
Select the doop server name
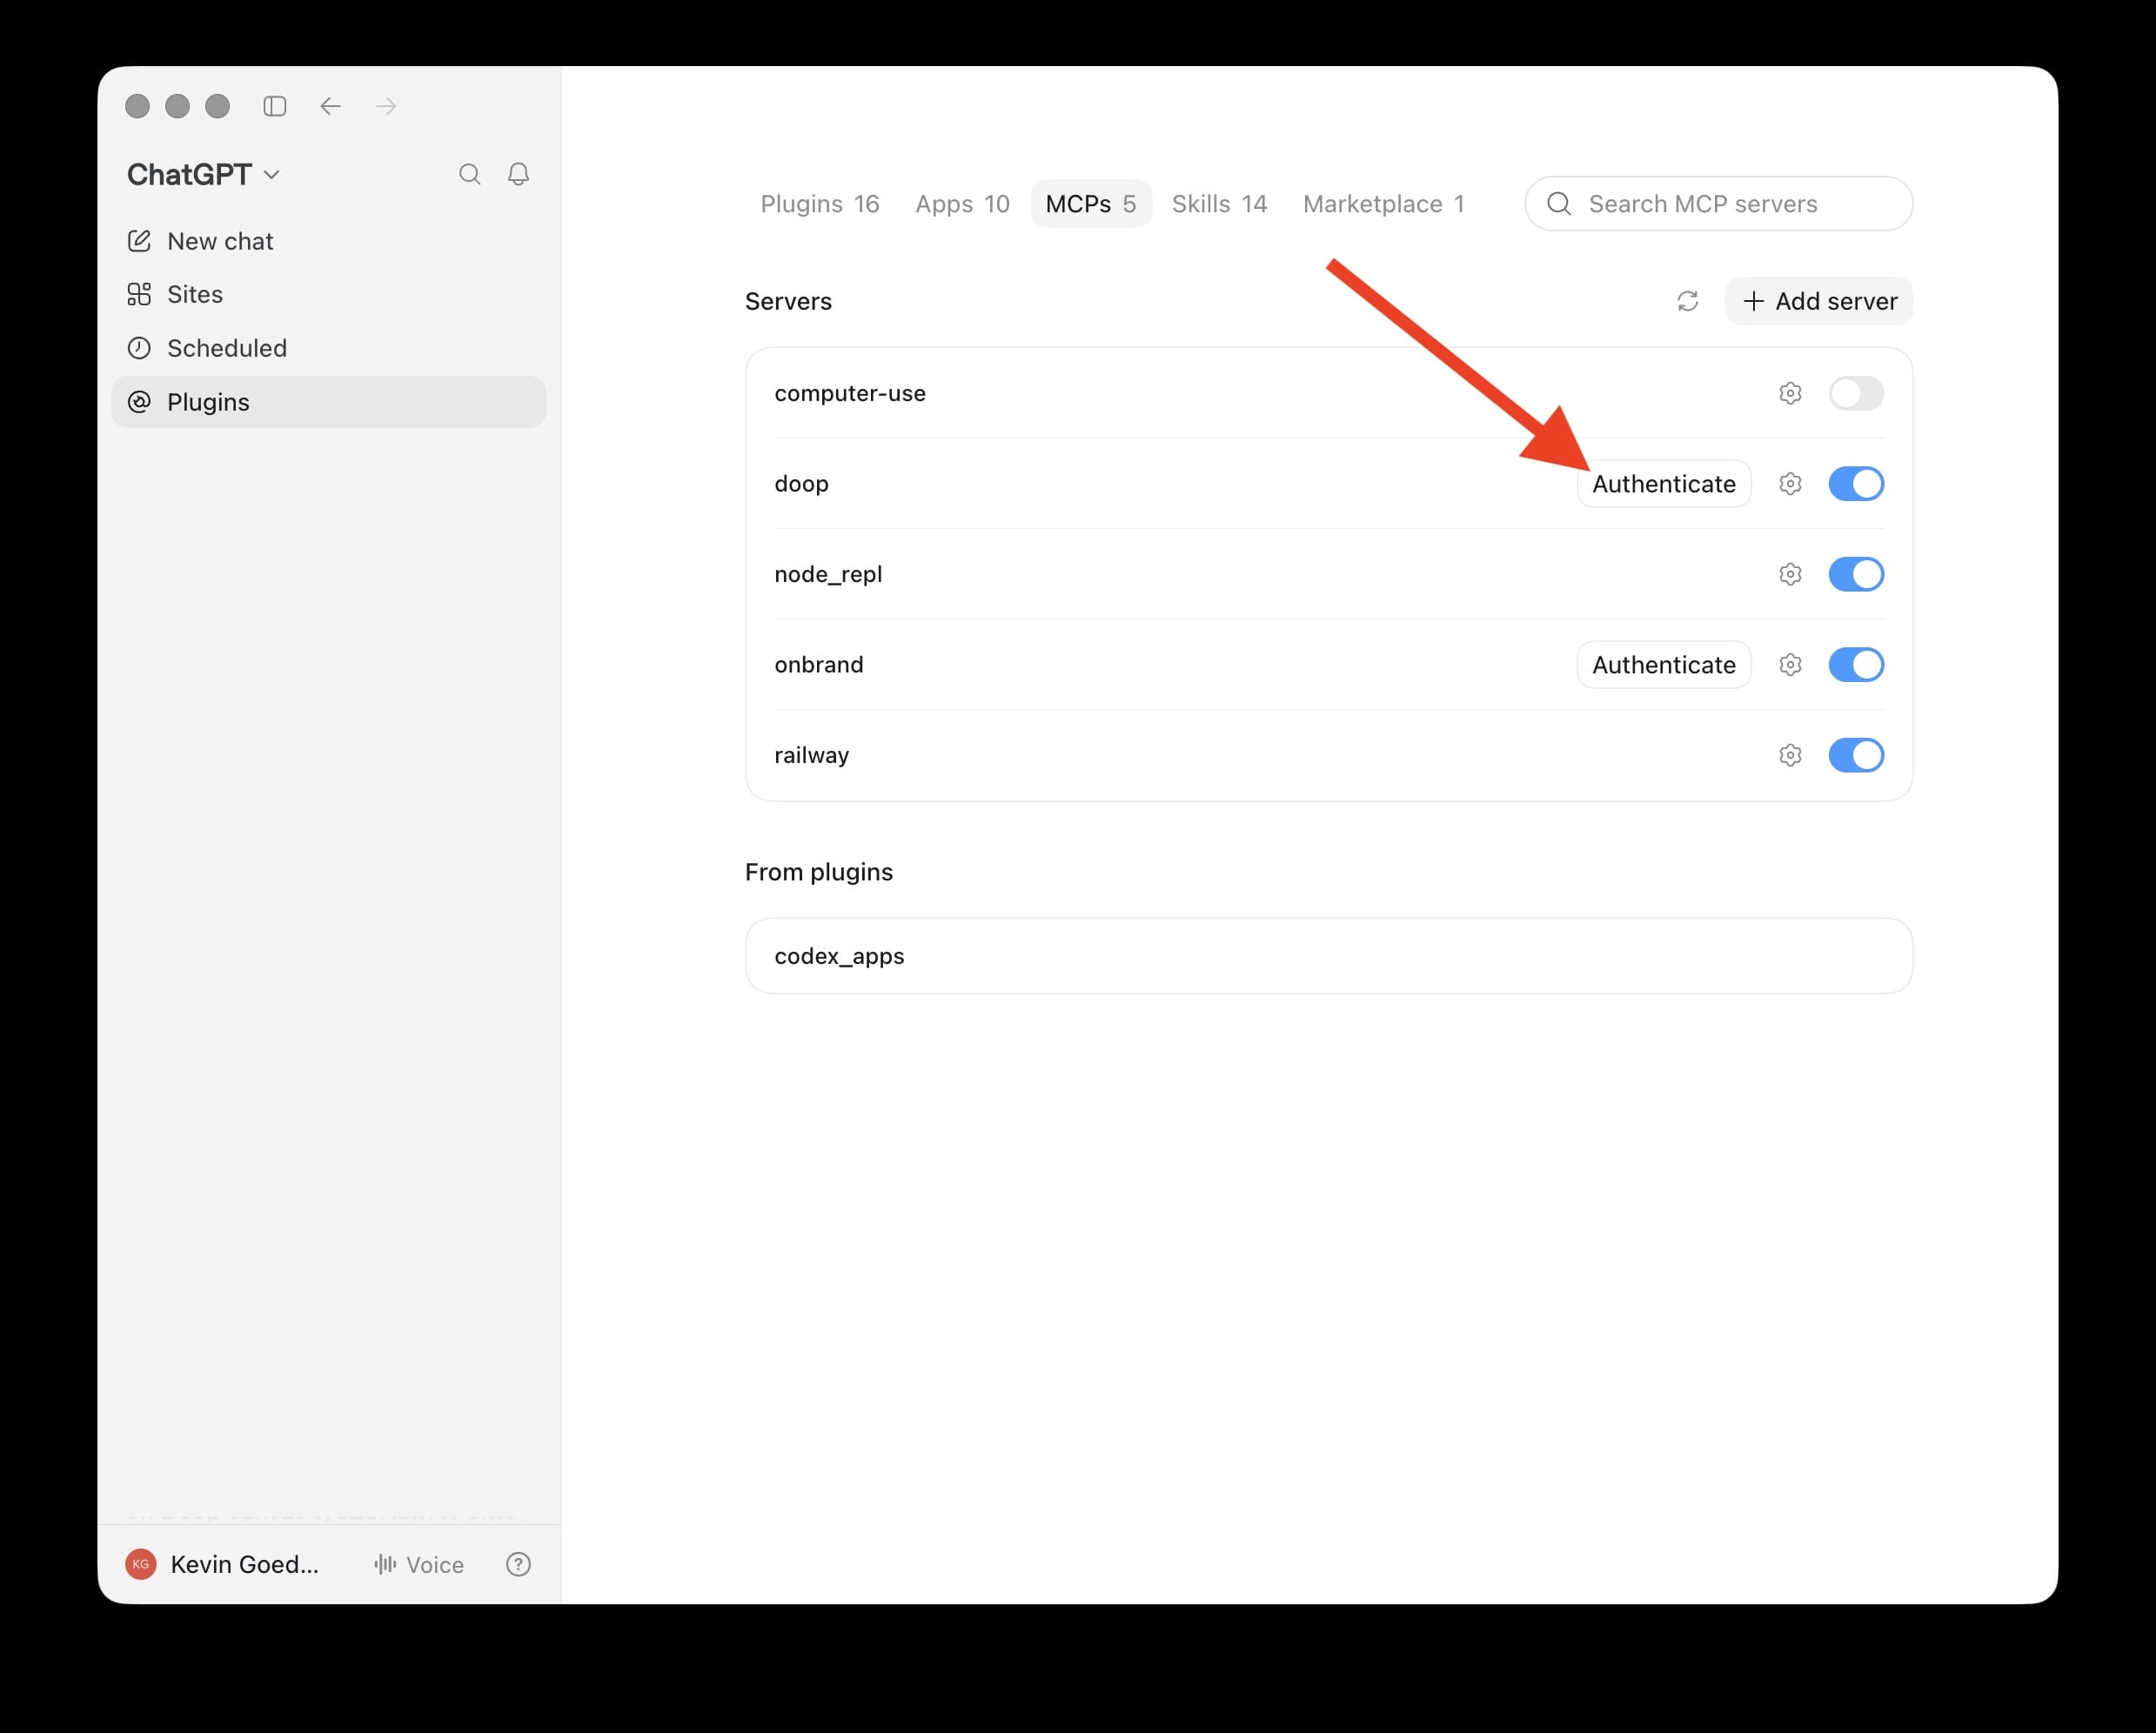click(x=801, y=484)
